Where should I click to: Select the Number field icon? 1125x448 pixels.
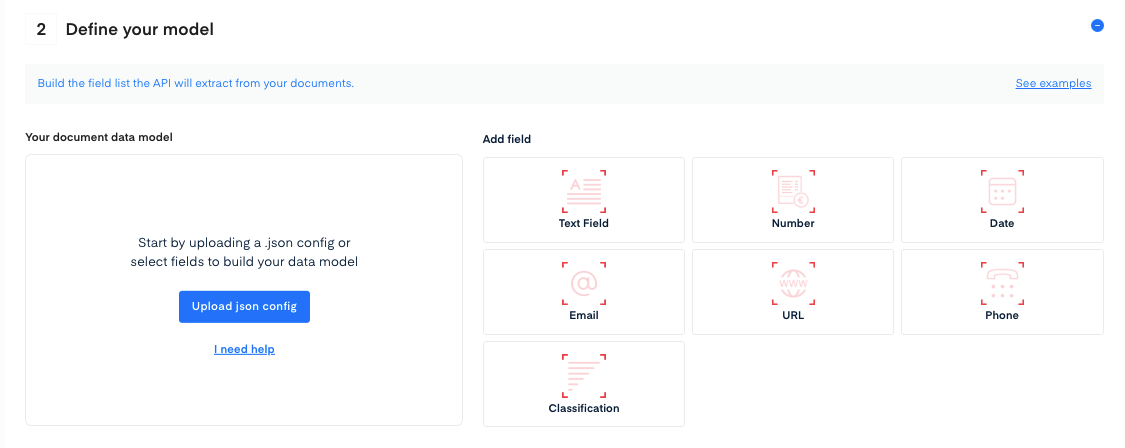(793, 190)
